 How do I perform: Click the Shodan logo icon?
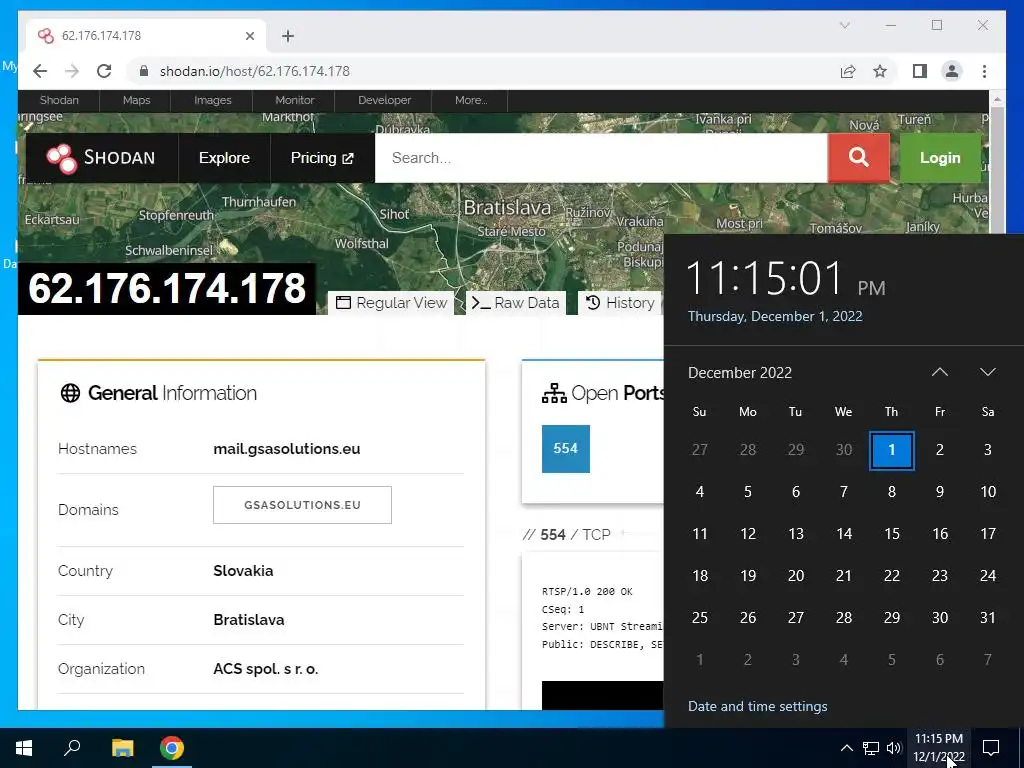click(x=61, y=158)
